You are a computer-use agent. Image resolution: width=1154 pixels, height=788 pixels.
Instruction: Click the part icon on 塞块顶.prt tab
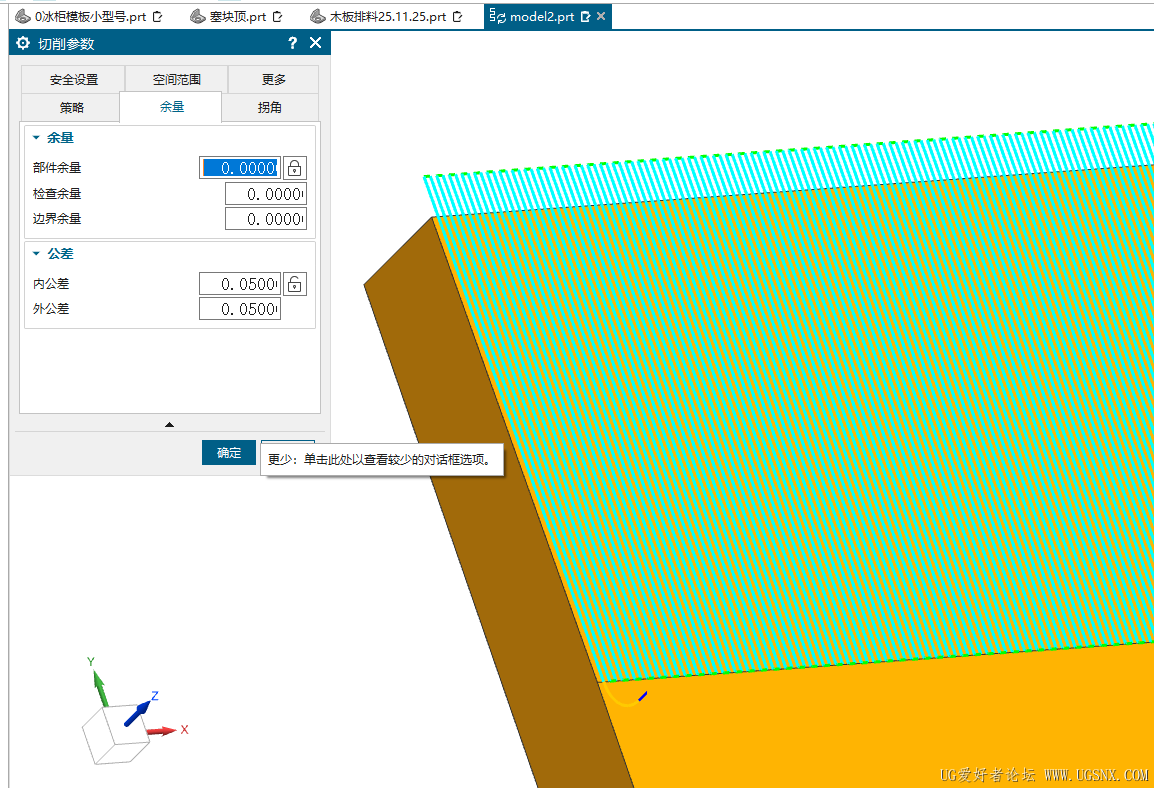[x=197, y=16]
